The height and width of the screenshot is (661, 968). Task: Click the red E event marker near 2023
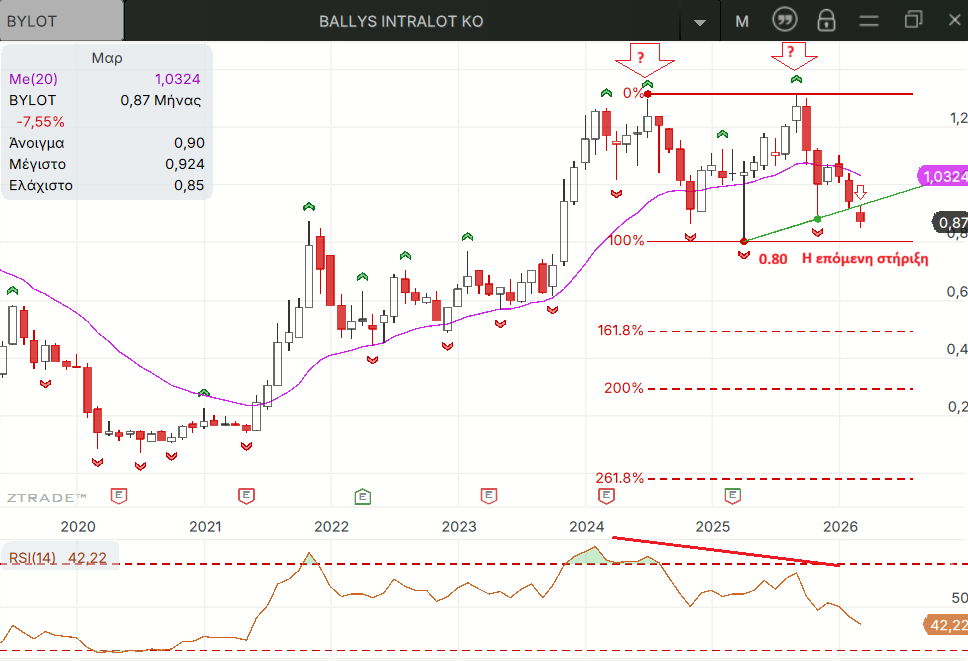click(x=488, y=496)
